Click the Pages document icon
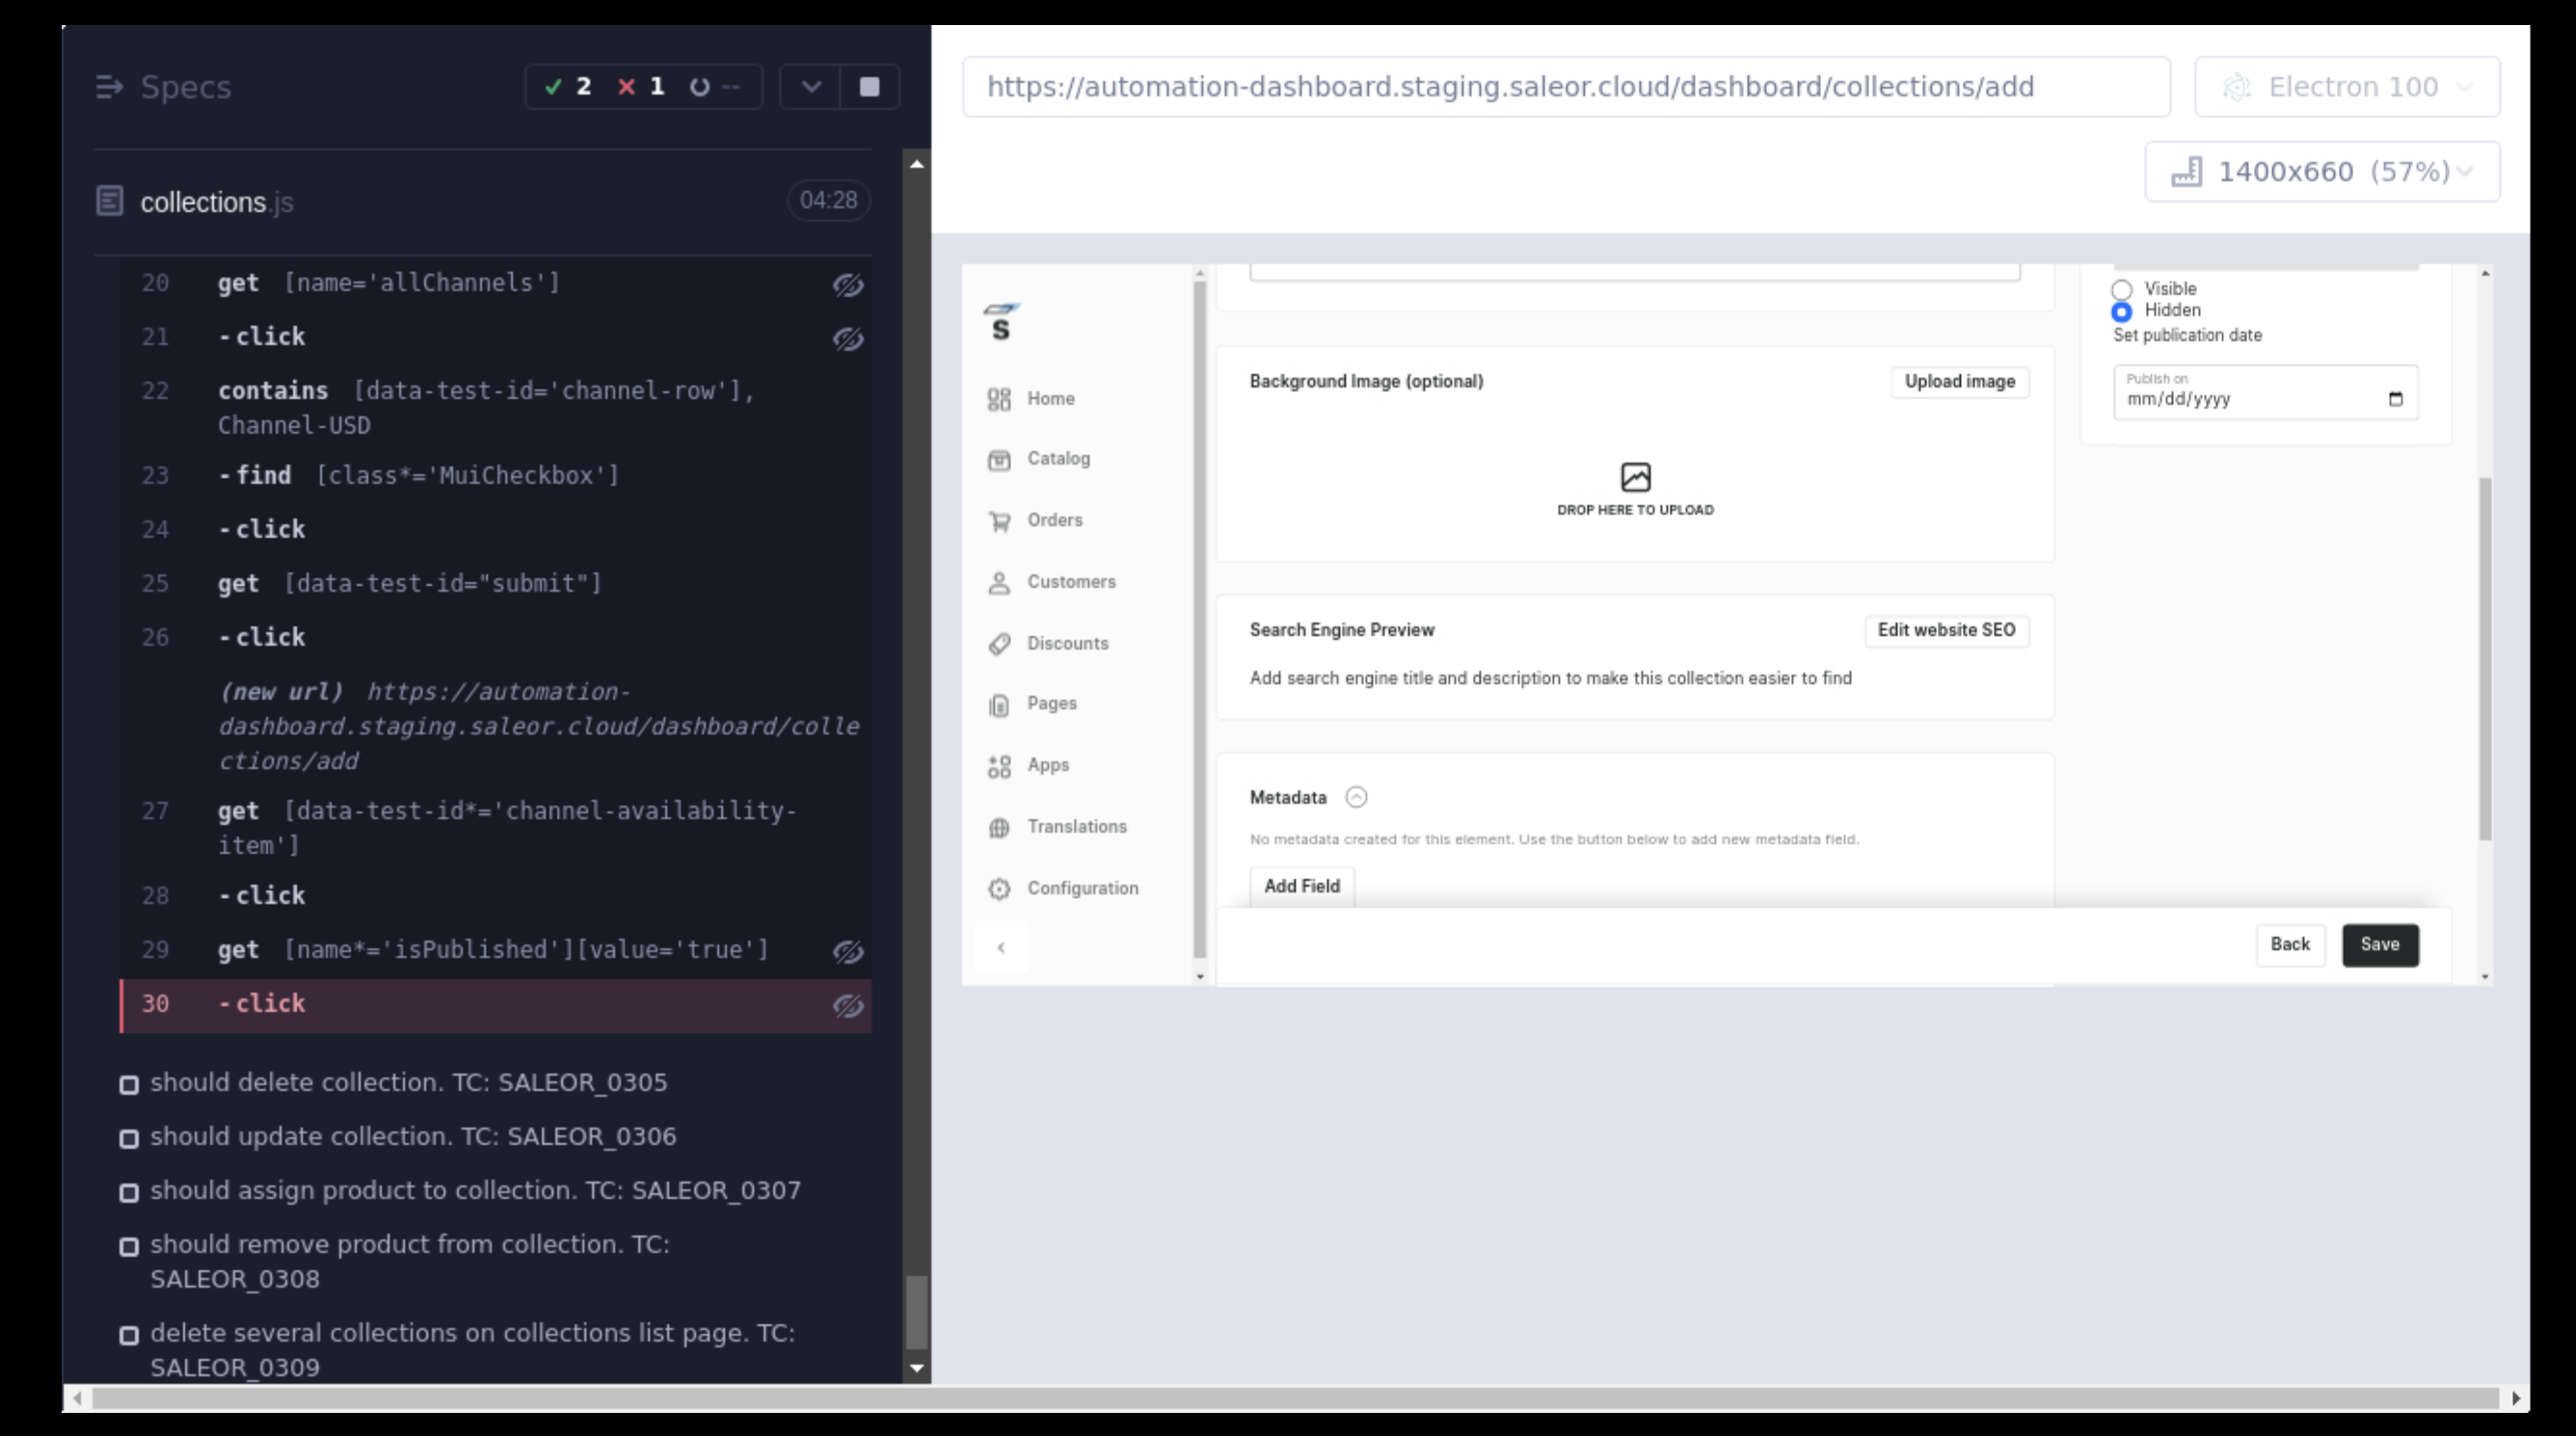This screenshot has height=1436, width=2576. click(x=999, y=705)
